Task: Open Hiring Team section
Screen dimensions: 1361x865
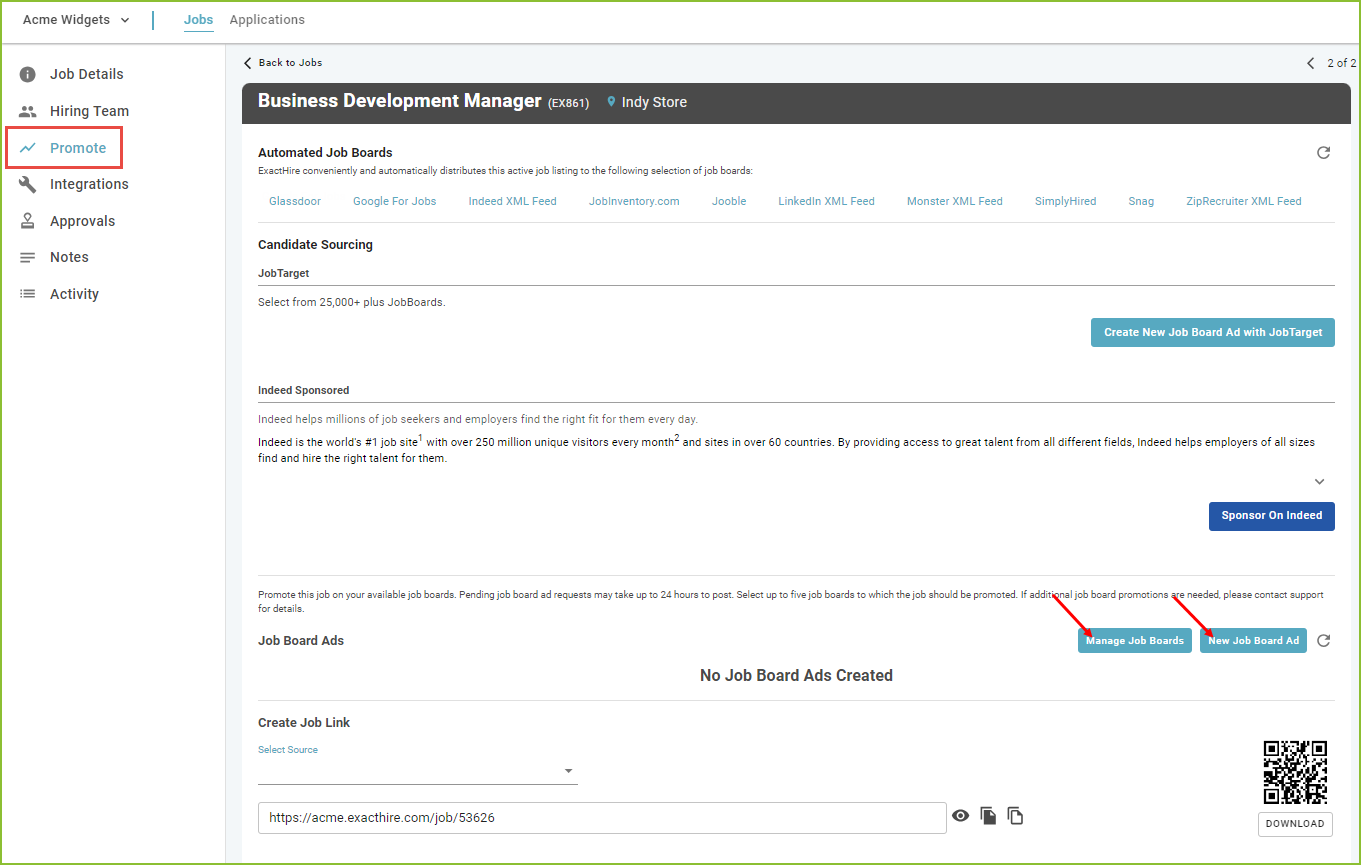Action: tap(89, 111)
